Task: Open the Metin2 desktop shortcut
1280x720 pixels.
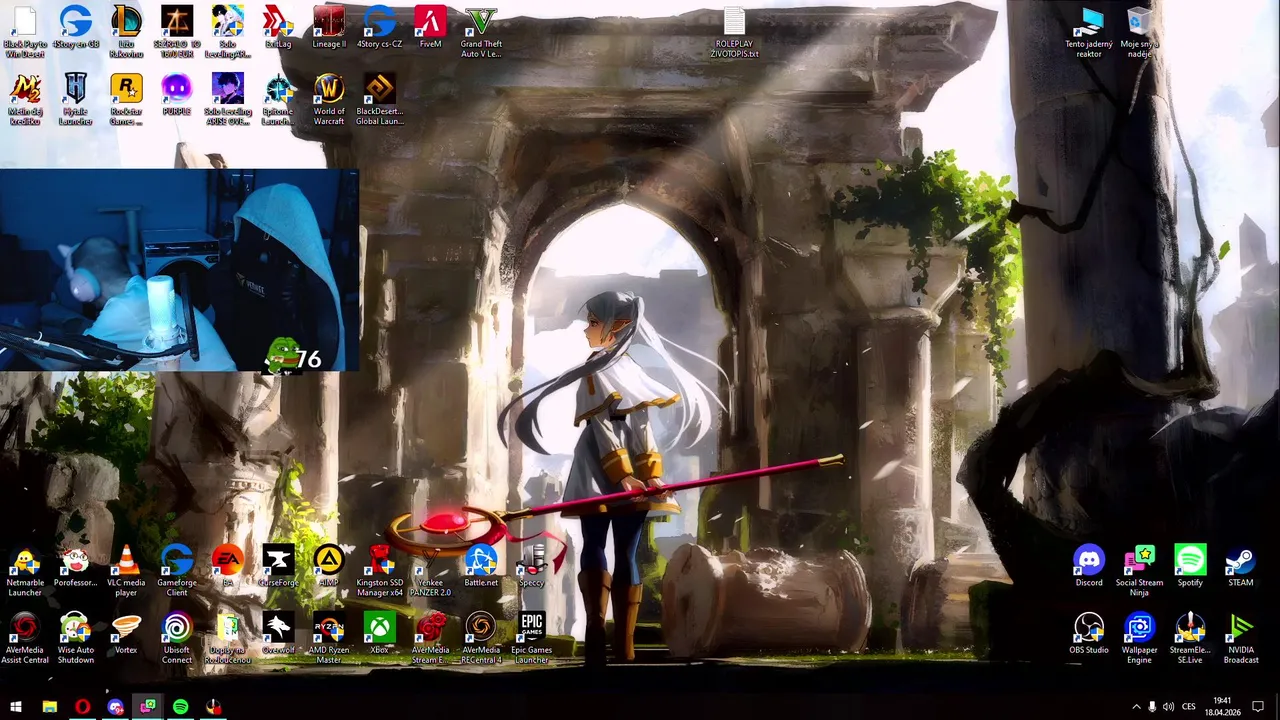Action: pos(25,100)
